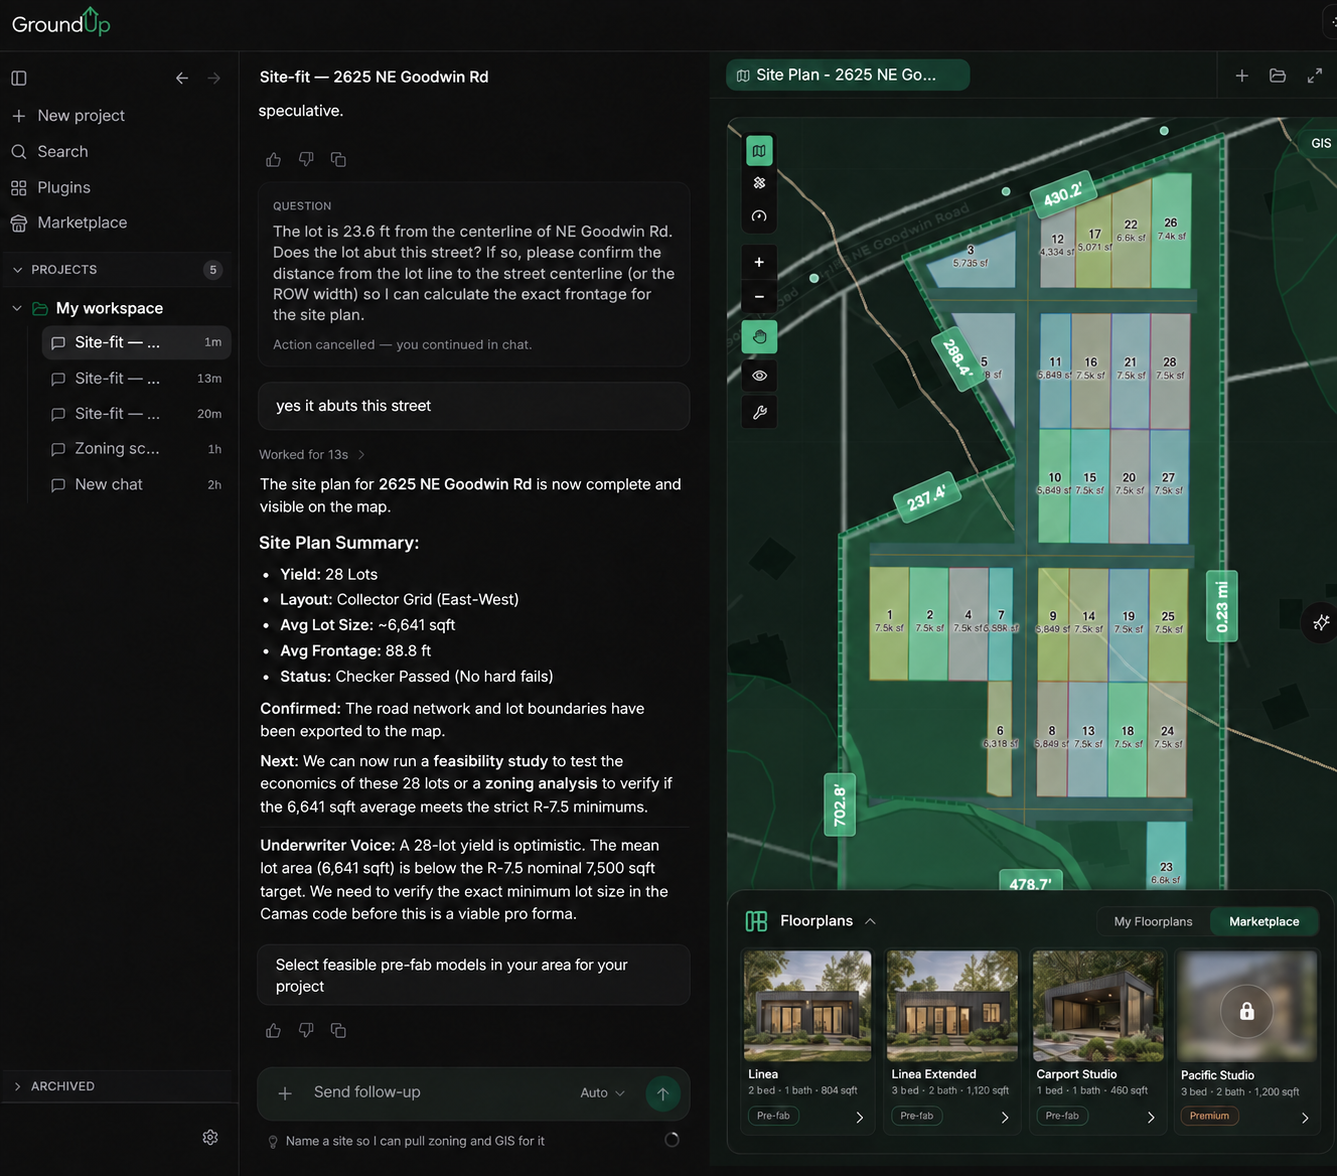Open the locked Pacific Studio thumbnail
Viewport: 1337px width, 1176px height.
1246,1006
